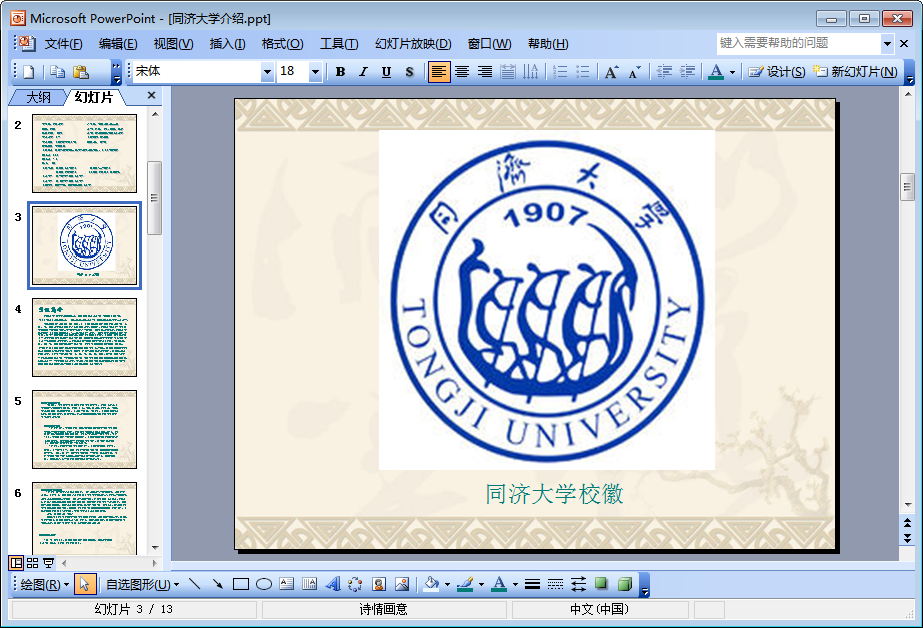
Task: Switch to 幻灯片 slides tab
Action: 94,97
